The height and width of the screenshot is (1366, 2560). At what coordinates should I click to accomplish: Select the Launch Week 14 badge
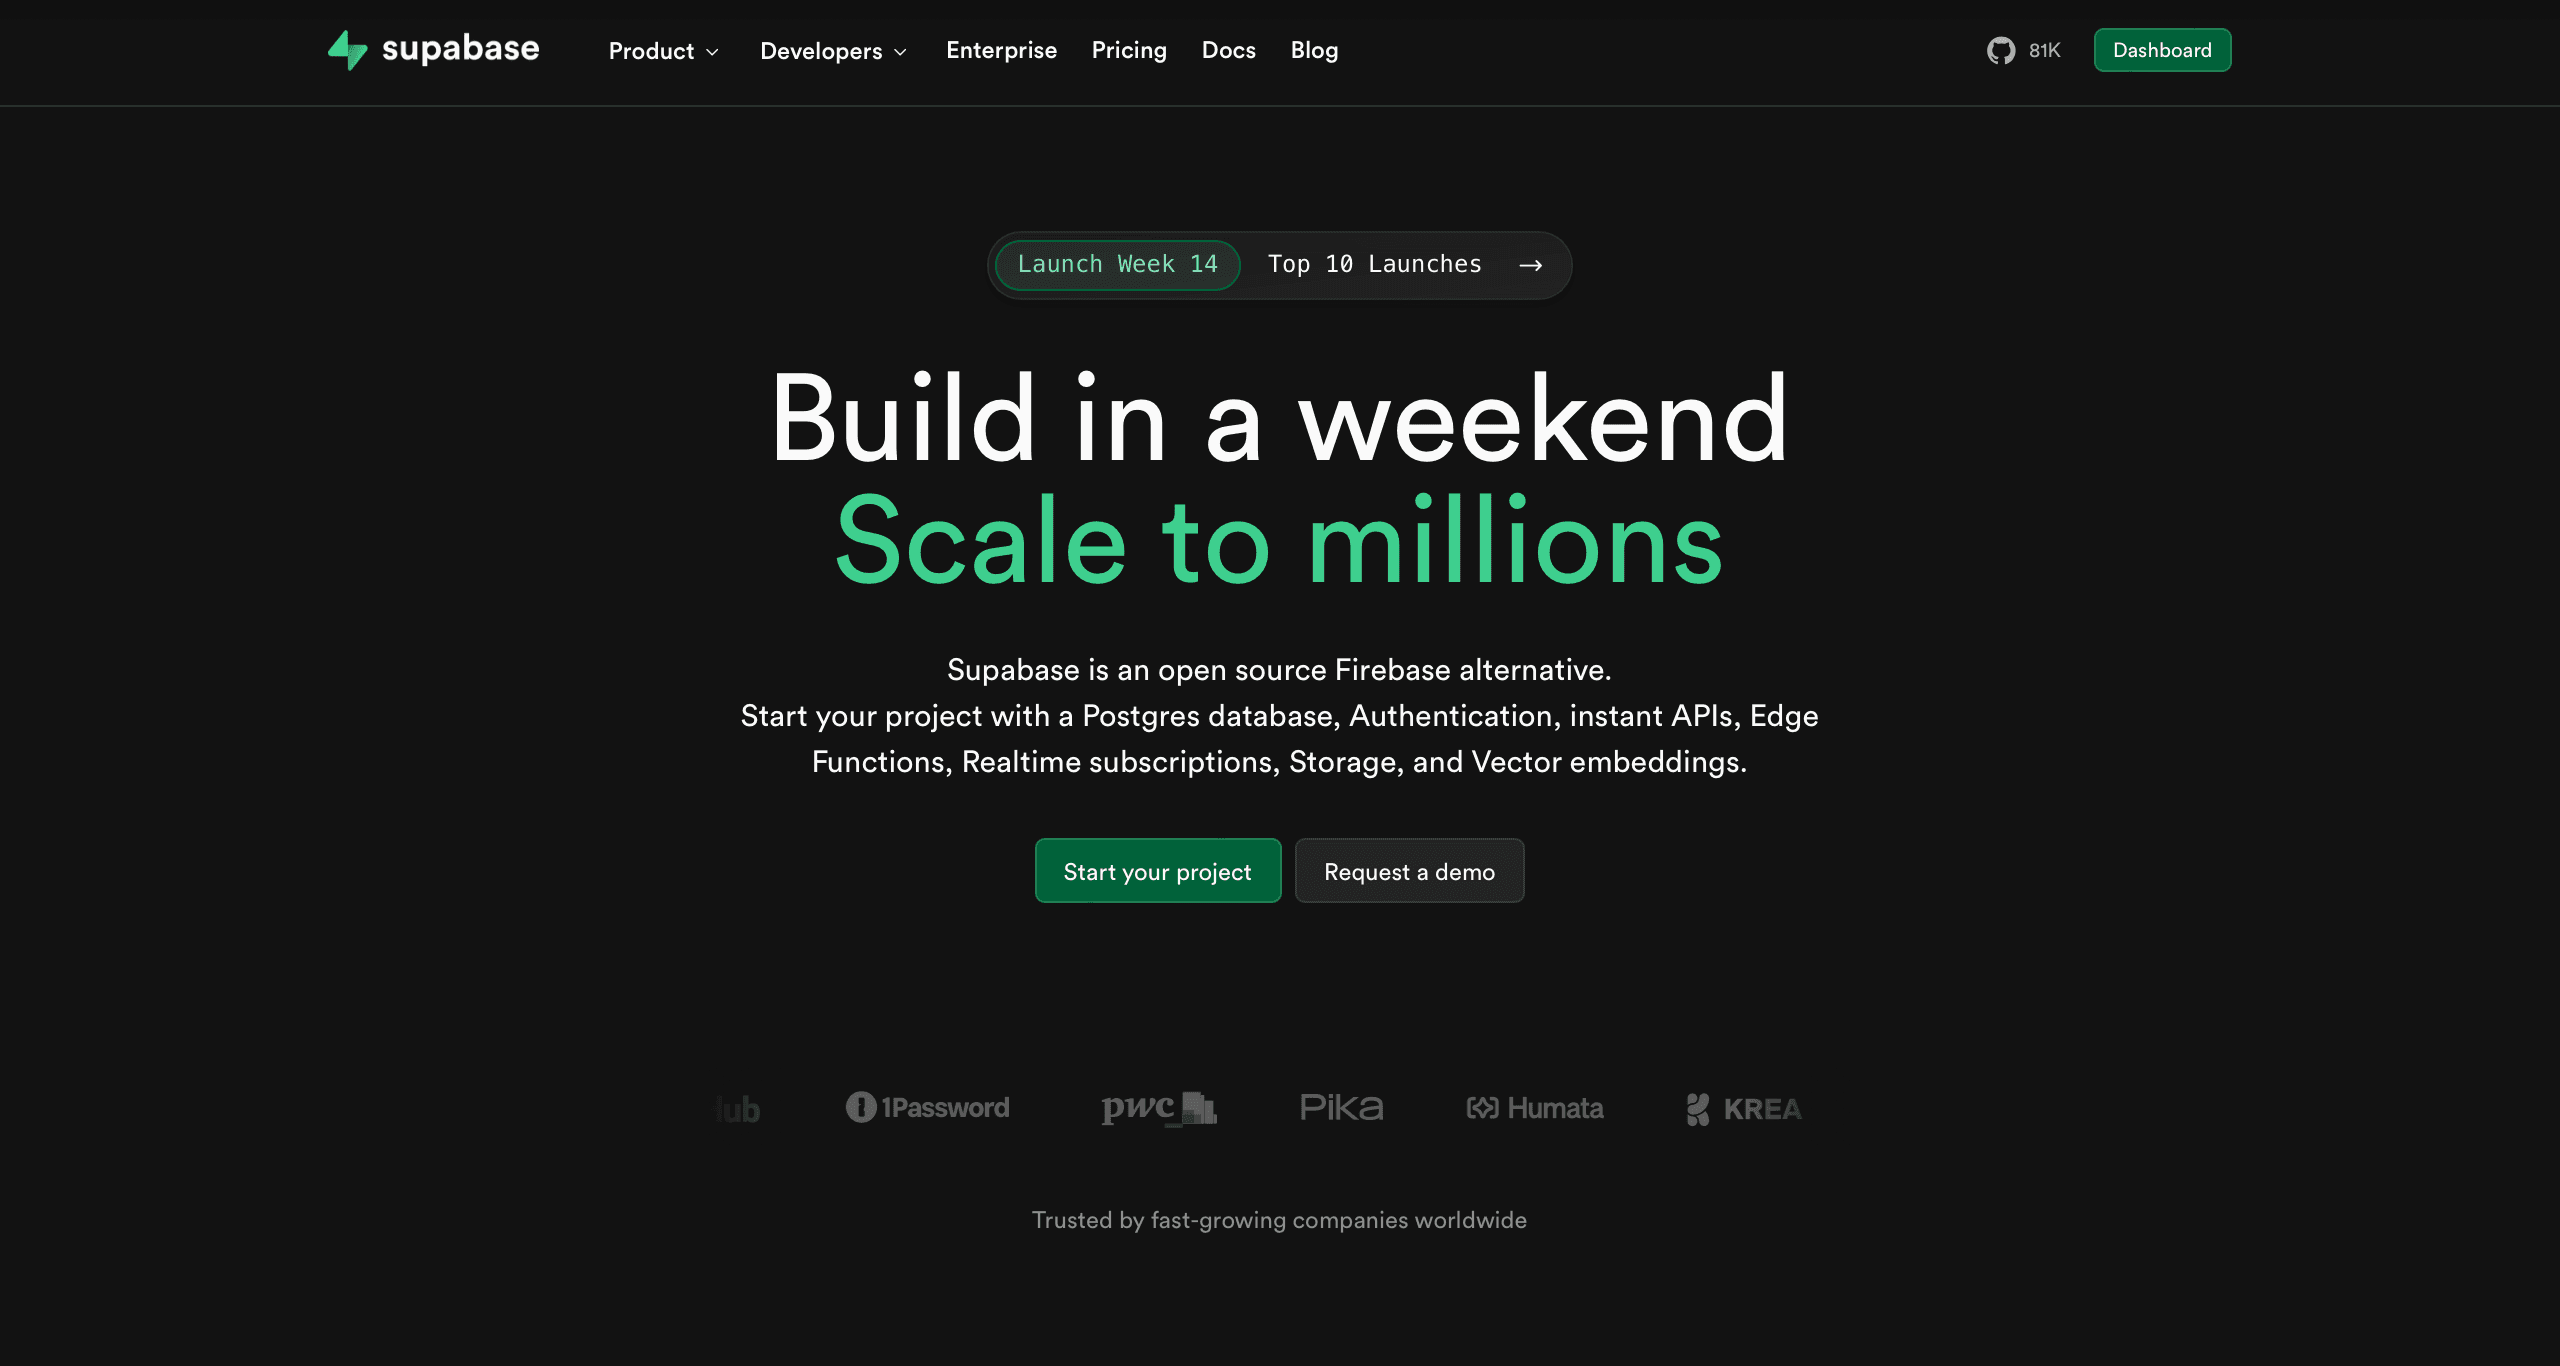[1118, 265]
